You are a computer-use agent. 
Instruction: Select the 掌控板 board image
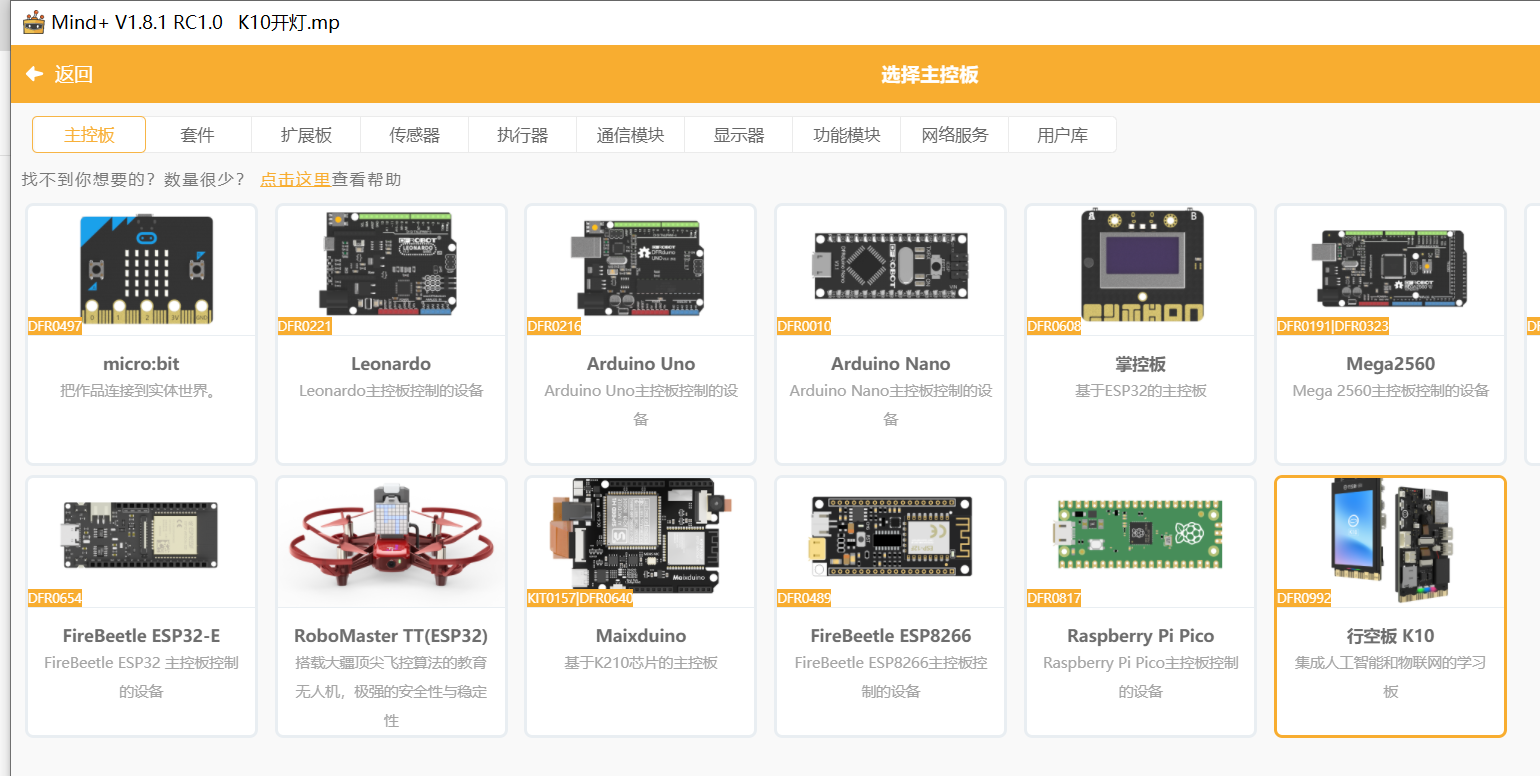point(1141,265)
